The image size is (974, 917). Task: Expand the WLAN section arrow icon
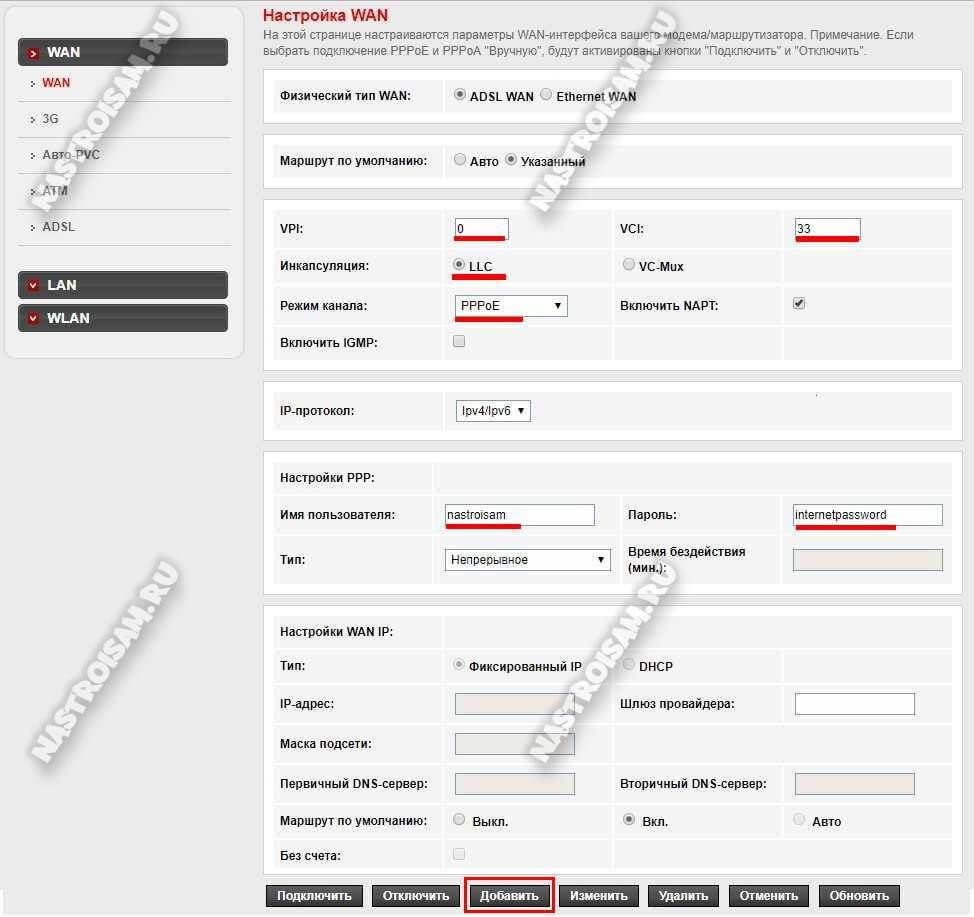coord(34,318)
